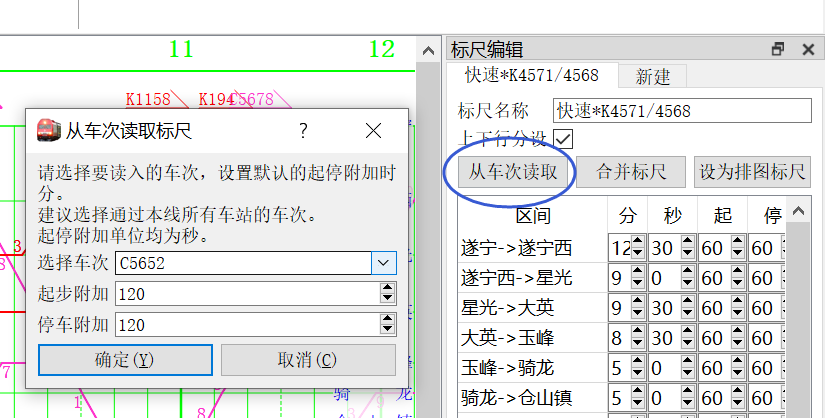Expand the 选择车次 dropdown arrow
The width and height of the screenshot is (825, 418).
pos(384,263)
